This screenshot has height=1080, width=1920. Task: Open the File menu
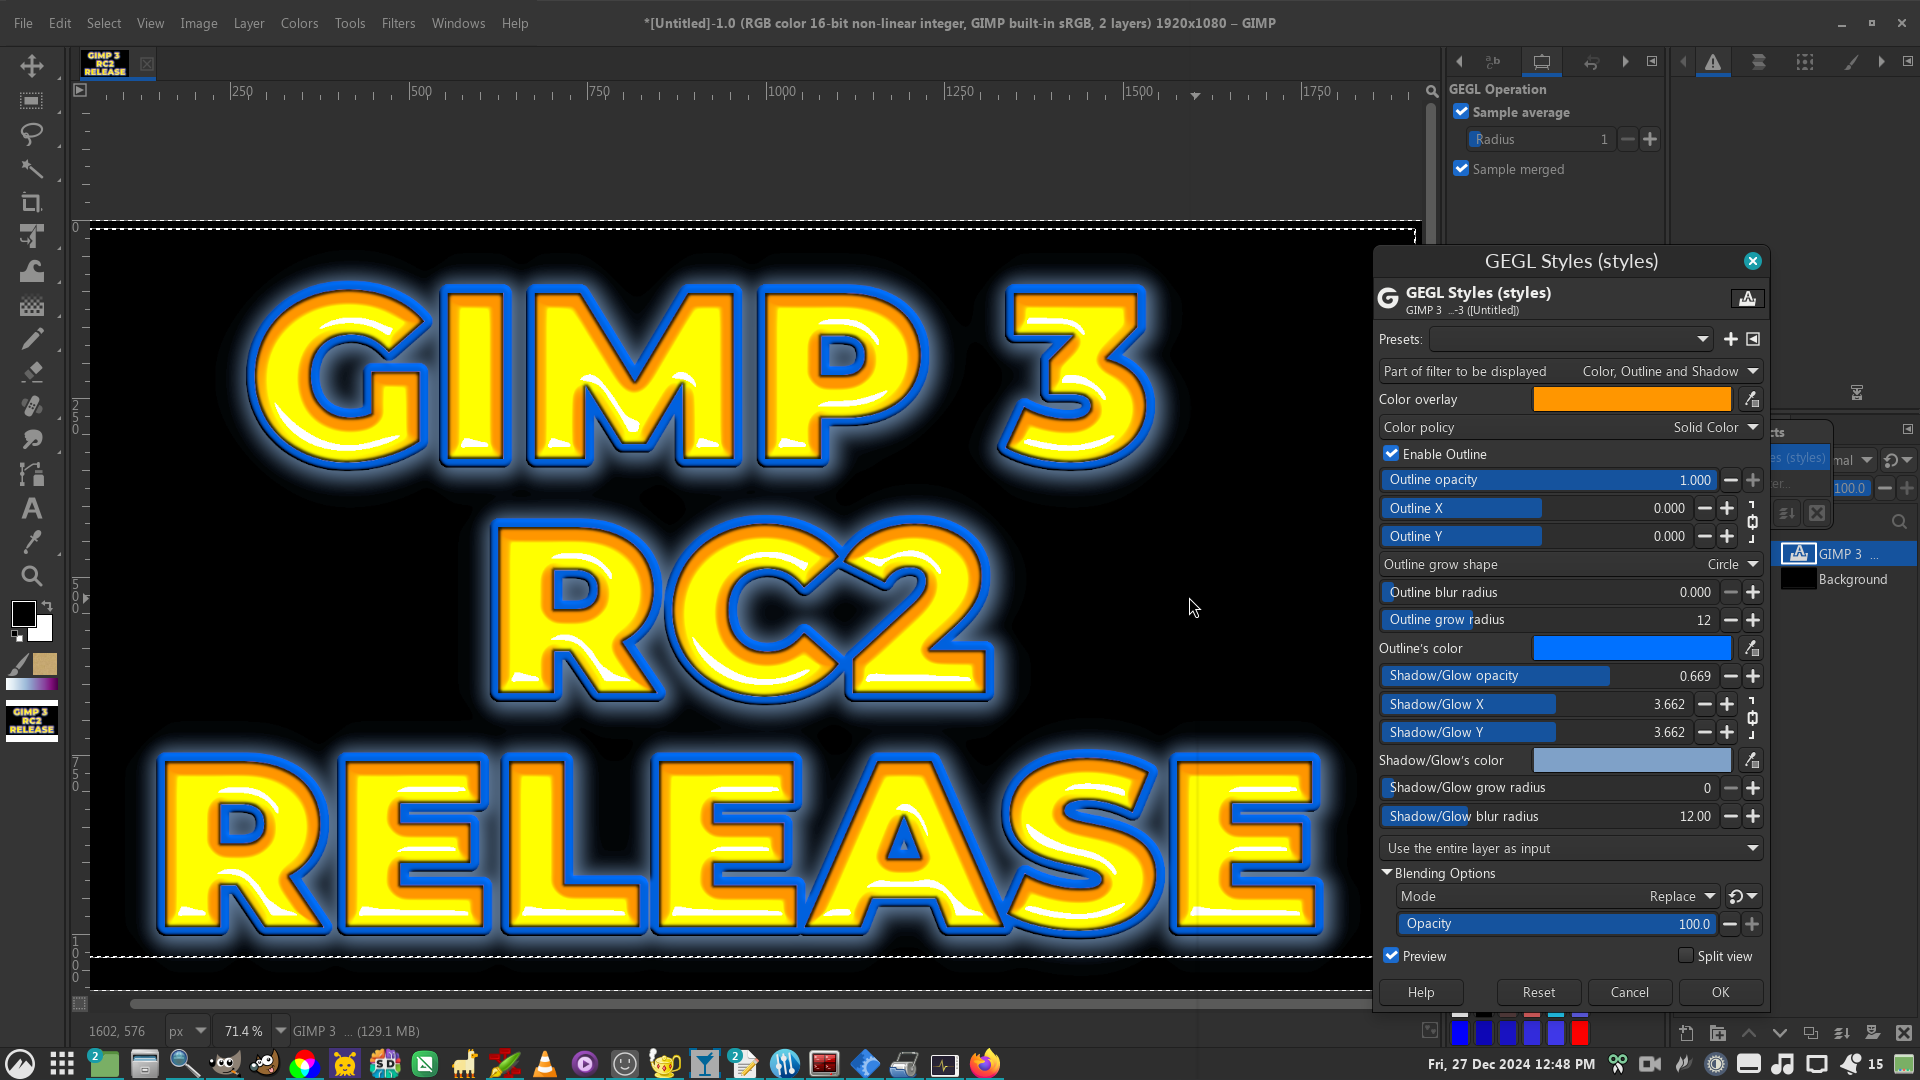pos(23,23)
